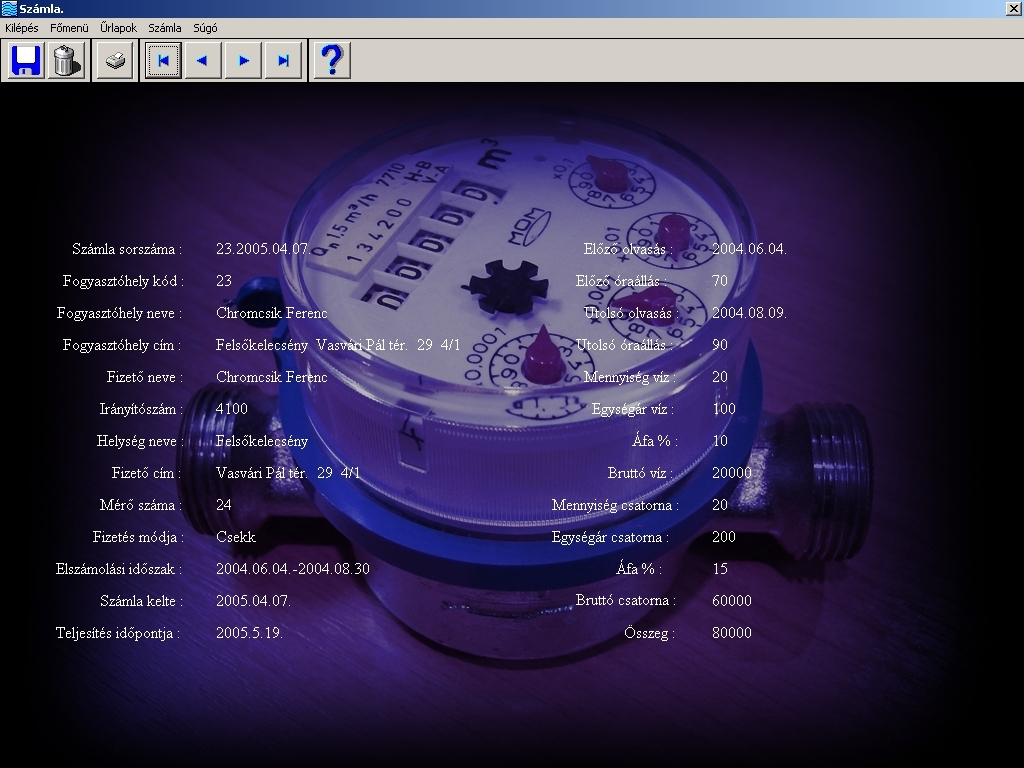Image resolution: width=1024 pixels, height=768 pixels.
Task: Click gross water value 20000
Action: pyautogui.click(x=731, y=473)
